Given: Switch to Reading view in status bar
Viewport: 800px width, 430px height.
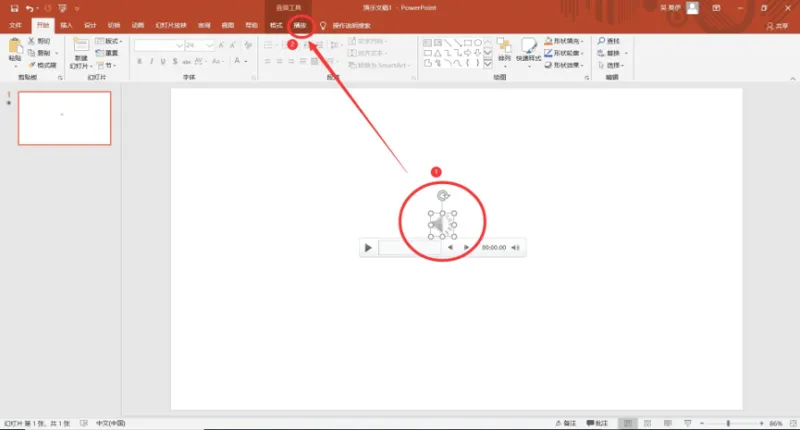Looking at the screenshot, I should [667, 423].
